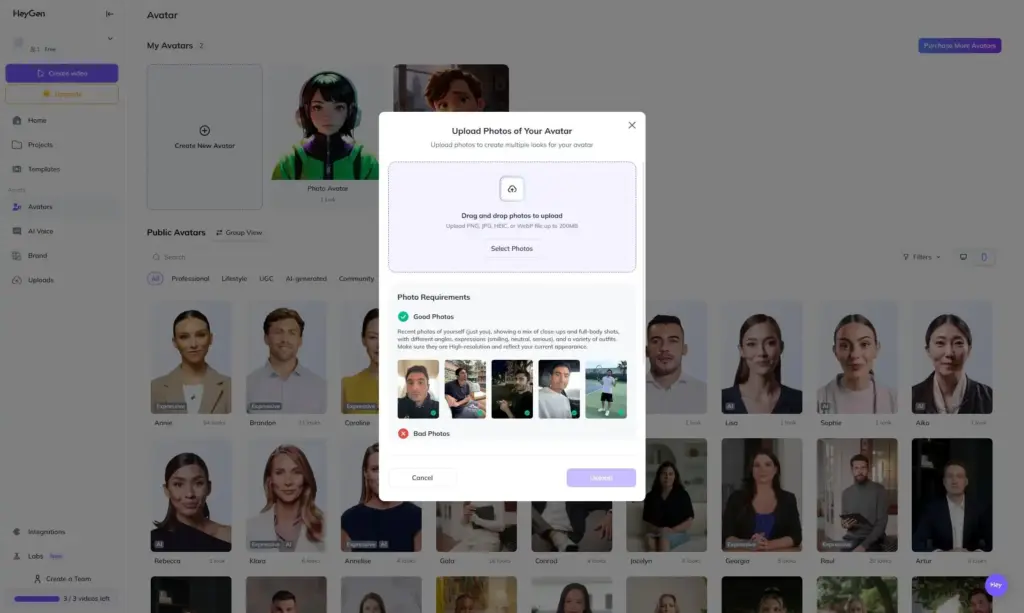Select the Rebecca avatar thumbnail

point(191,495)
